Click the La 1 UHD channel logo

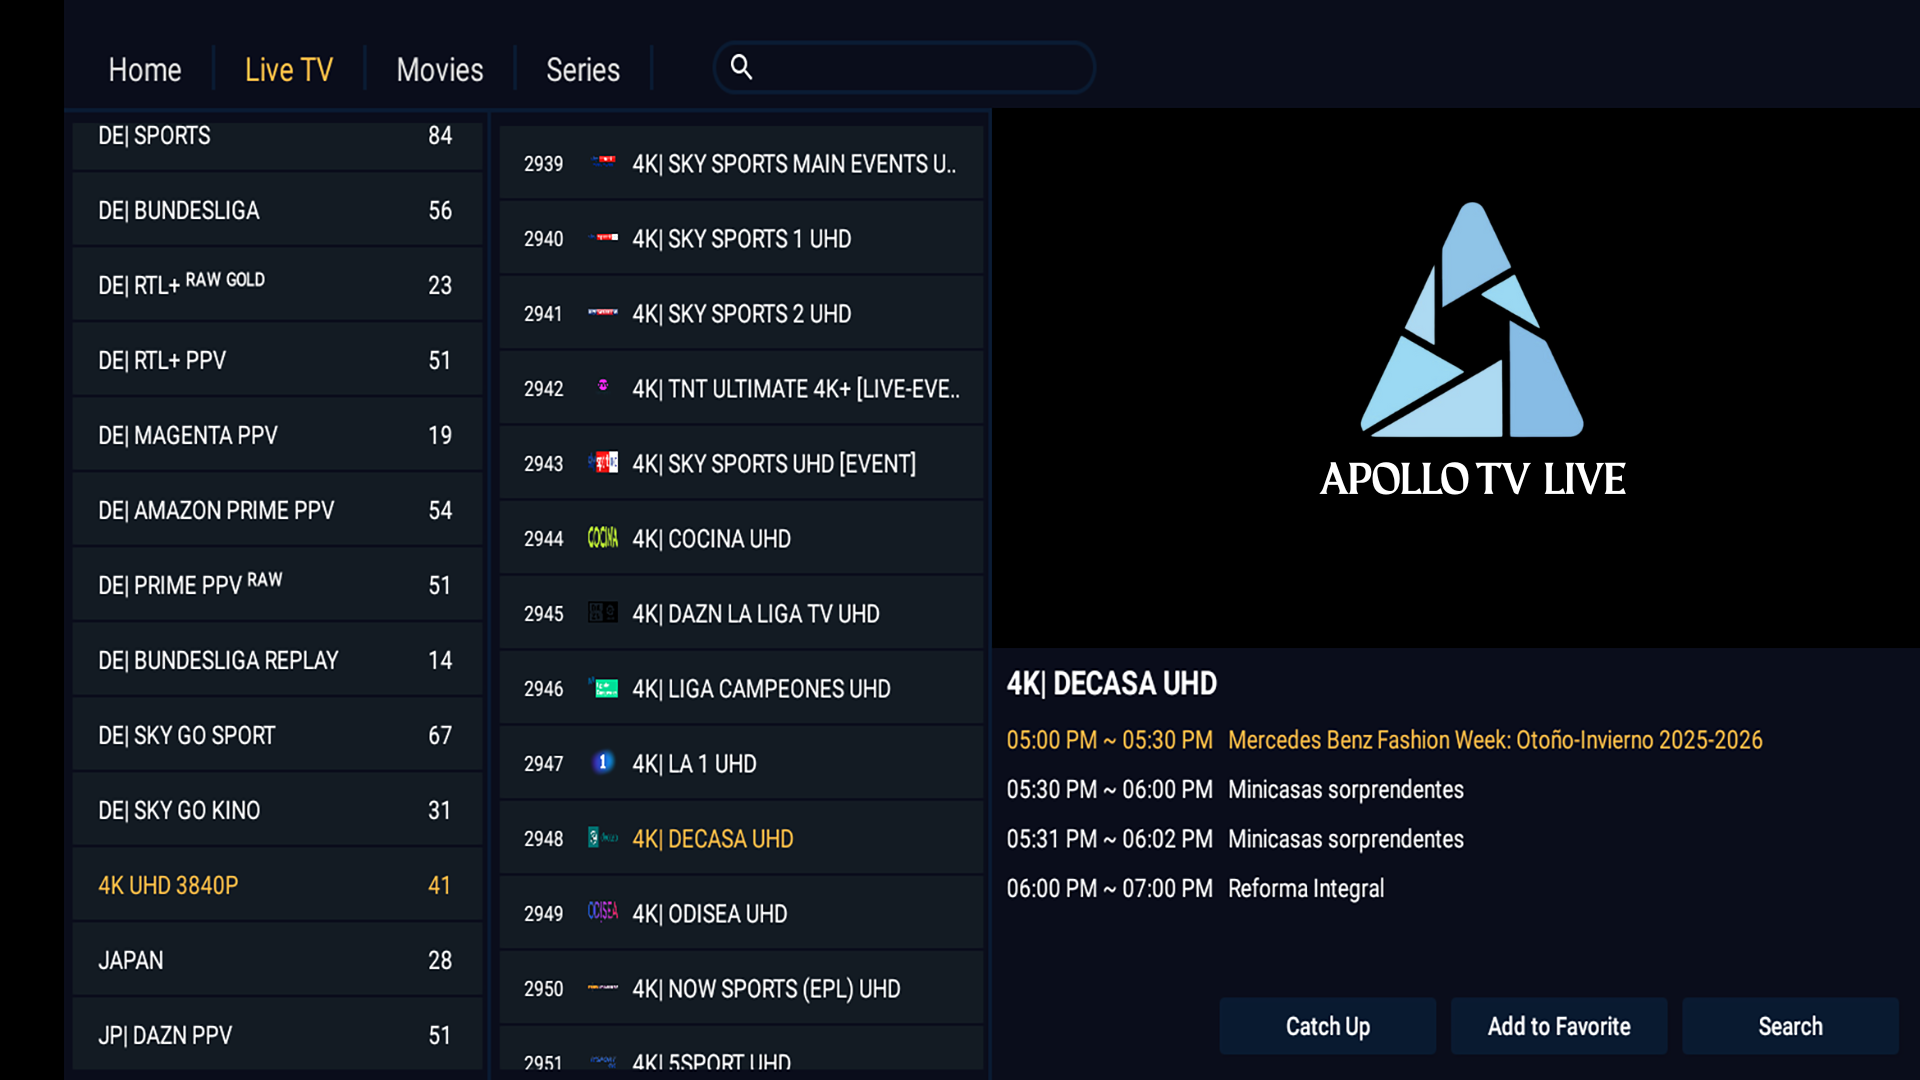pos(603,763)
